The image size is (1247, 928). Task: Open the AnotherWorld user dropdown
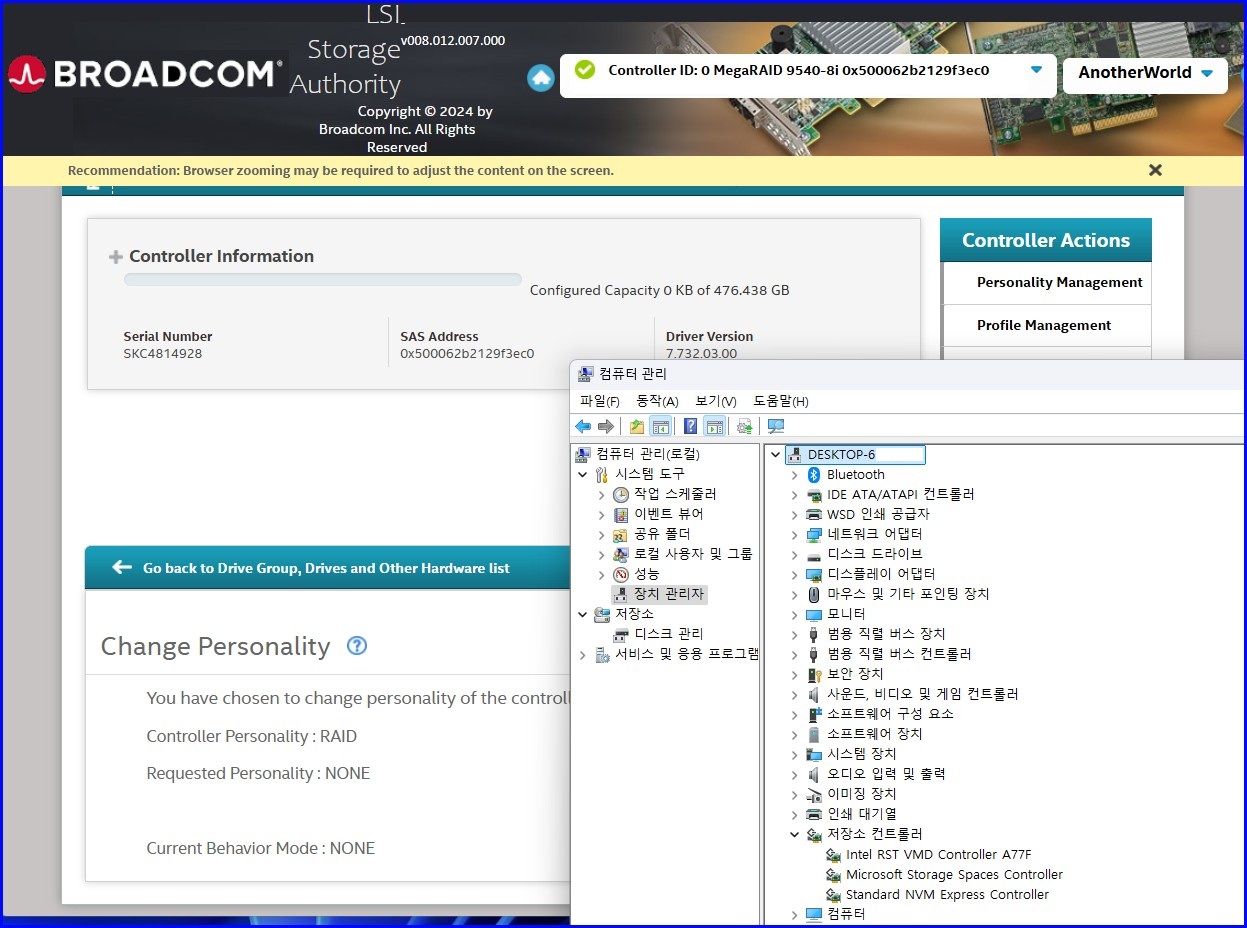[1207, 73]
